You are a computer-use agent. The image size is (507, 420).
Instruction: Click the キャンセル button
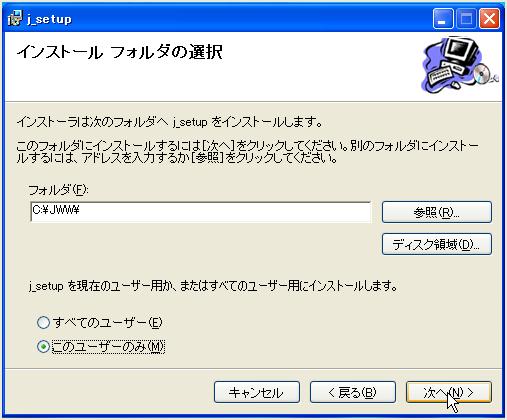pos(257,392)
